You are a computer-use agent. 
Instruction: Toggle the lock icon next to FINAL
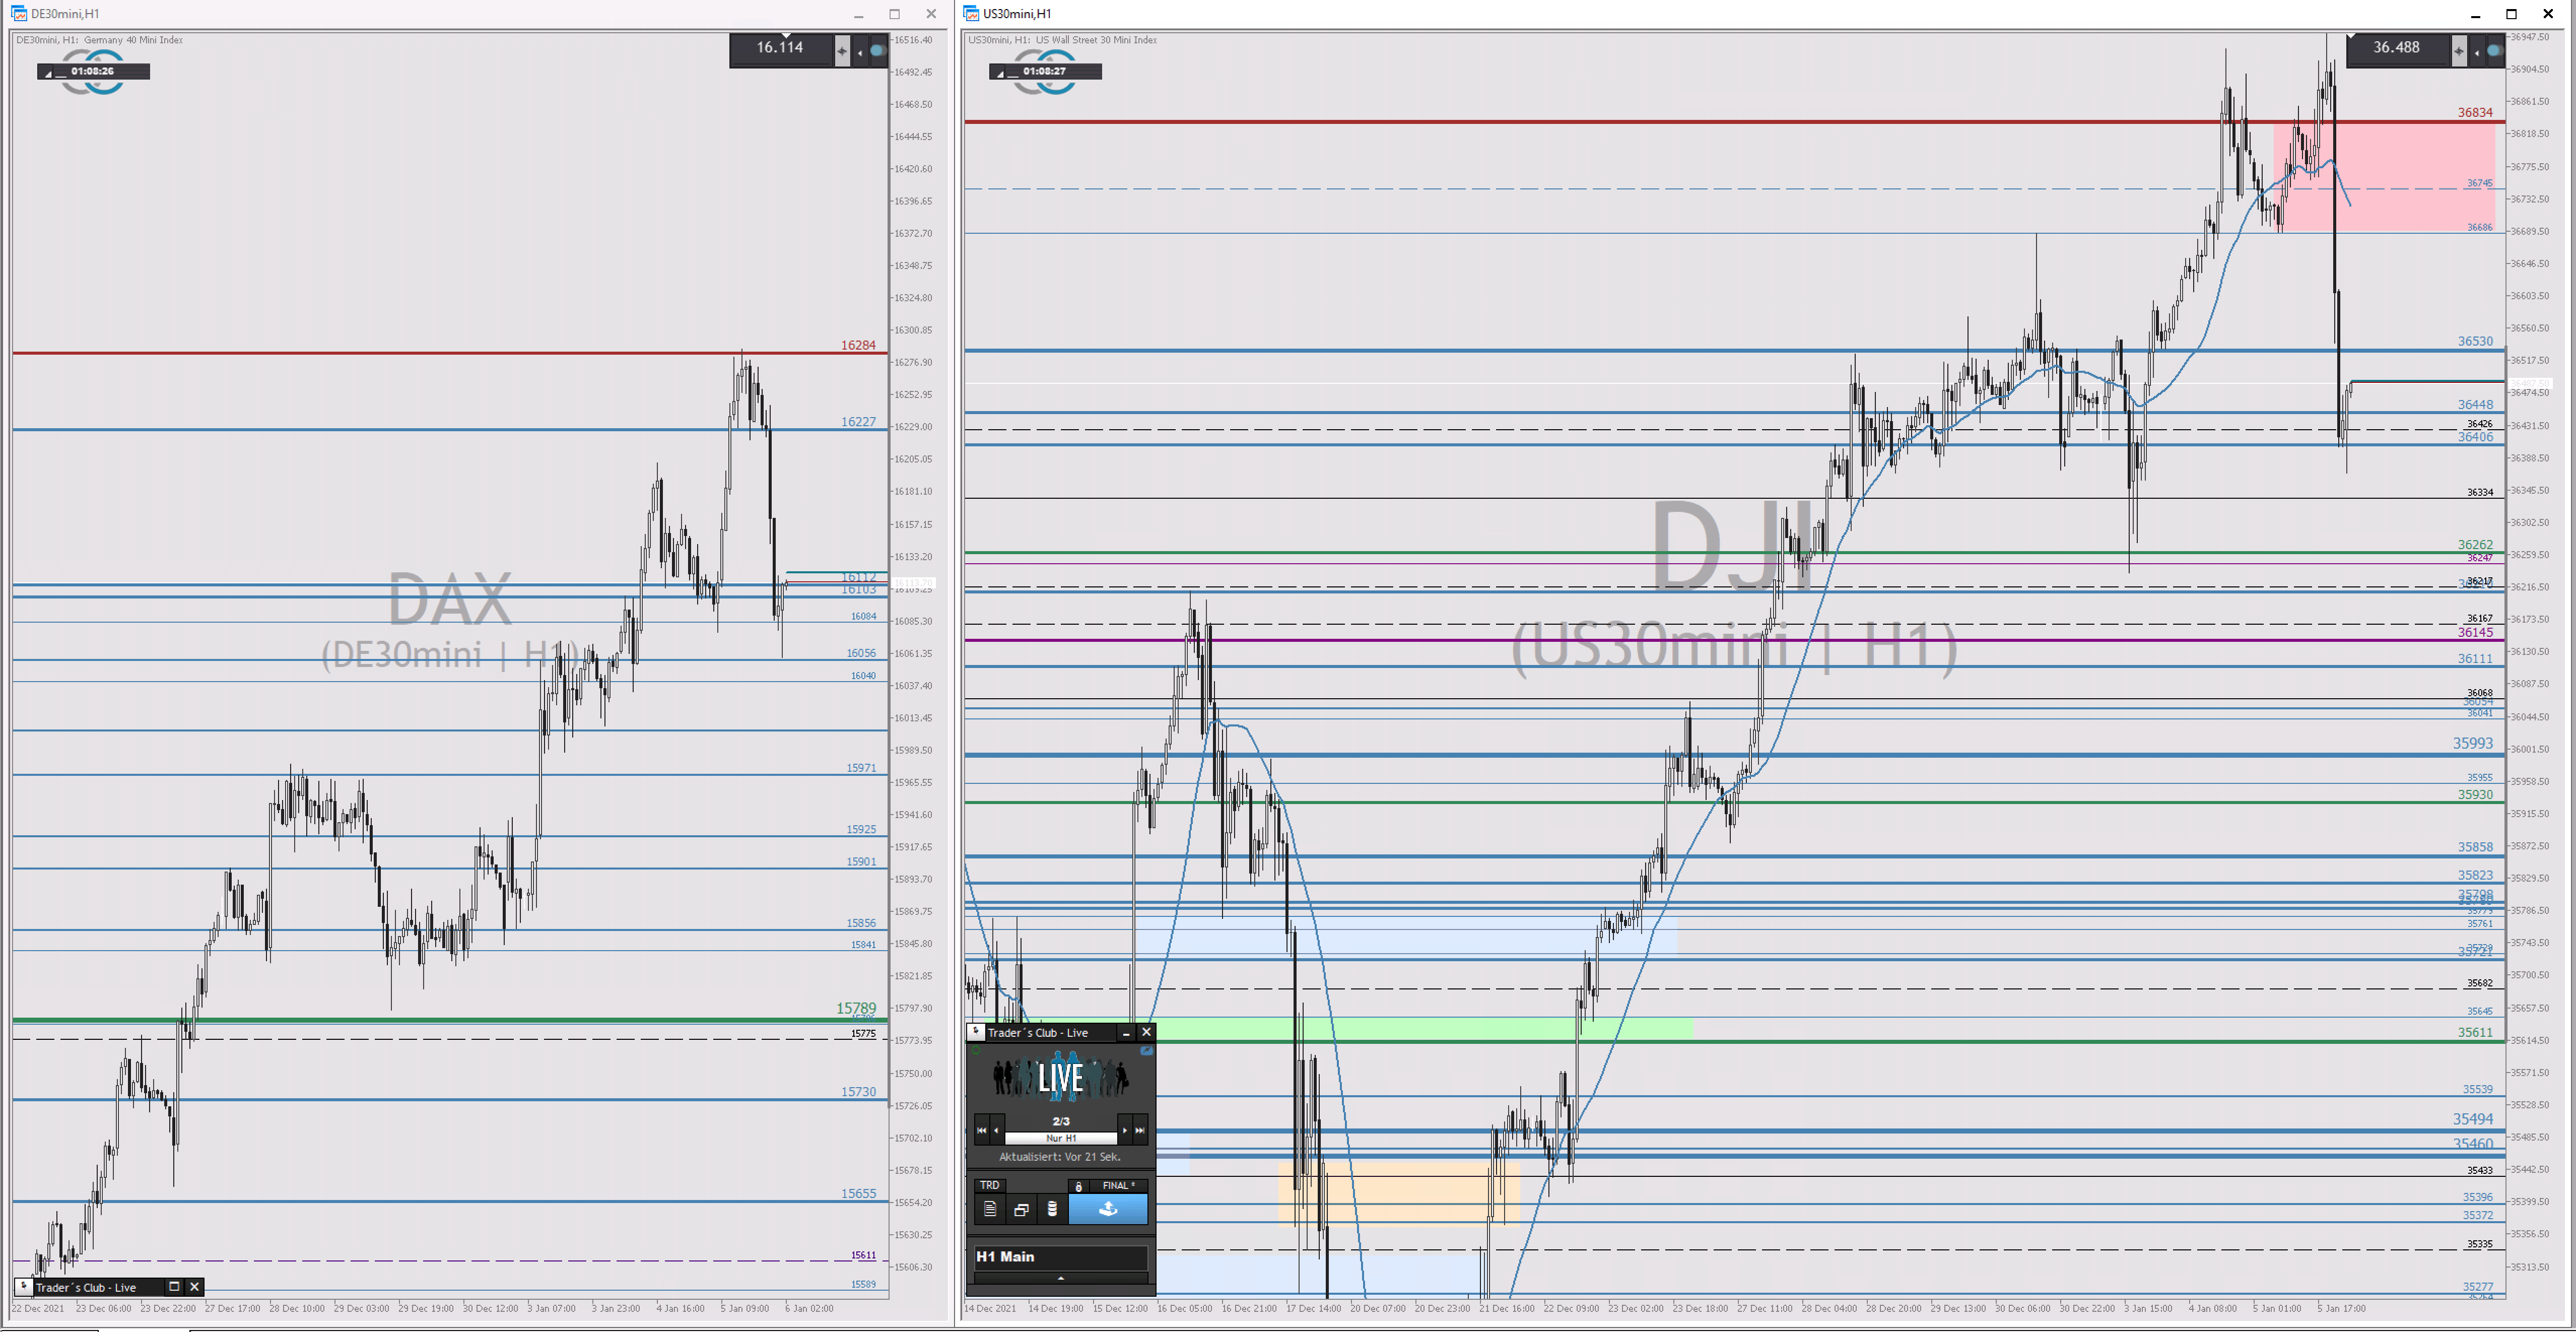pyautogui.click(x=1079, y=1186)
